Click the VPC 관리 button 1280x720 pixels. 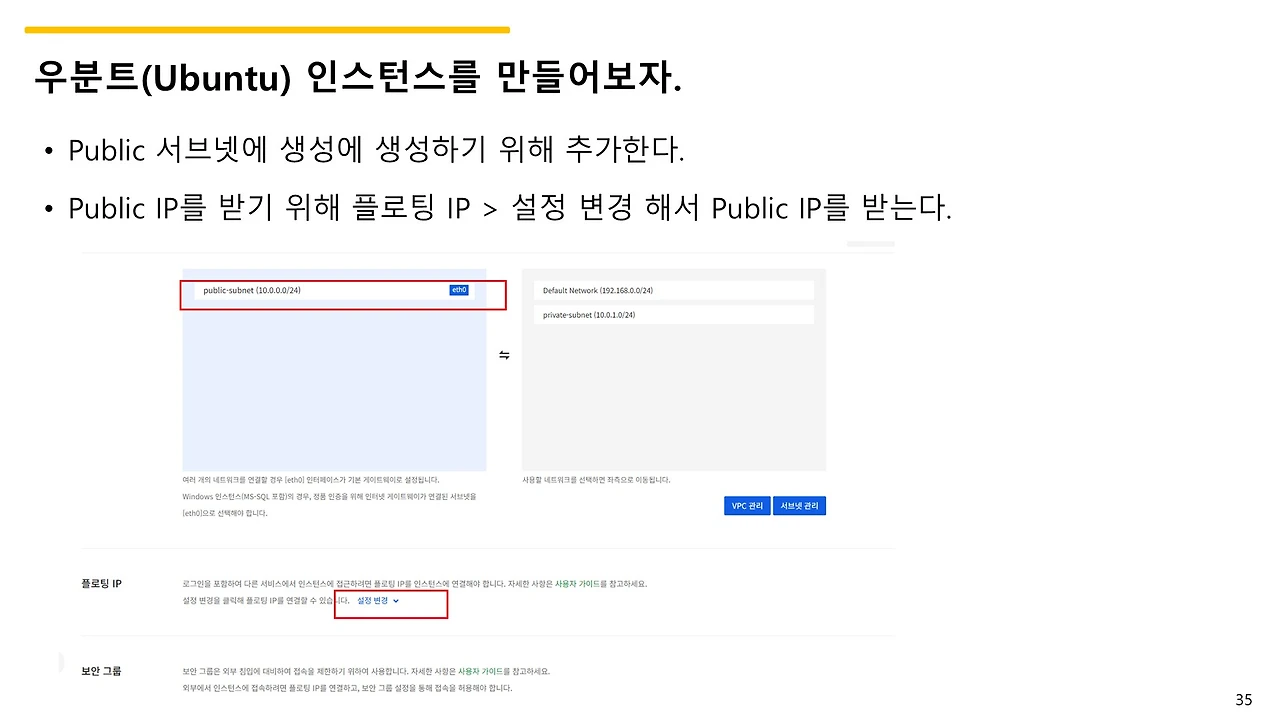click(x=747, y=505)
